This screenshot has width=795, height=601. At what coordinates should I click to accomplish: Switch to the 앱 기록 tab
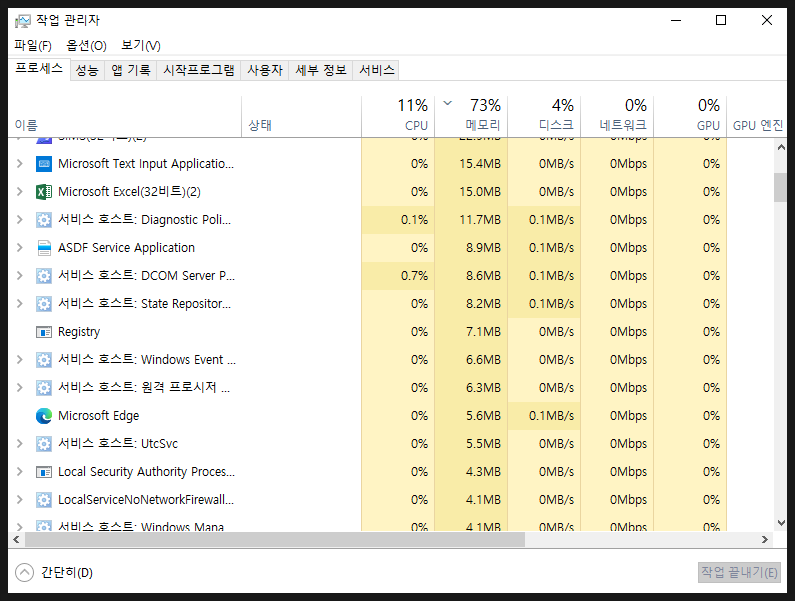131,70
